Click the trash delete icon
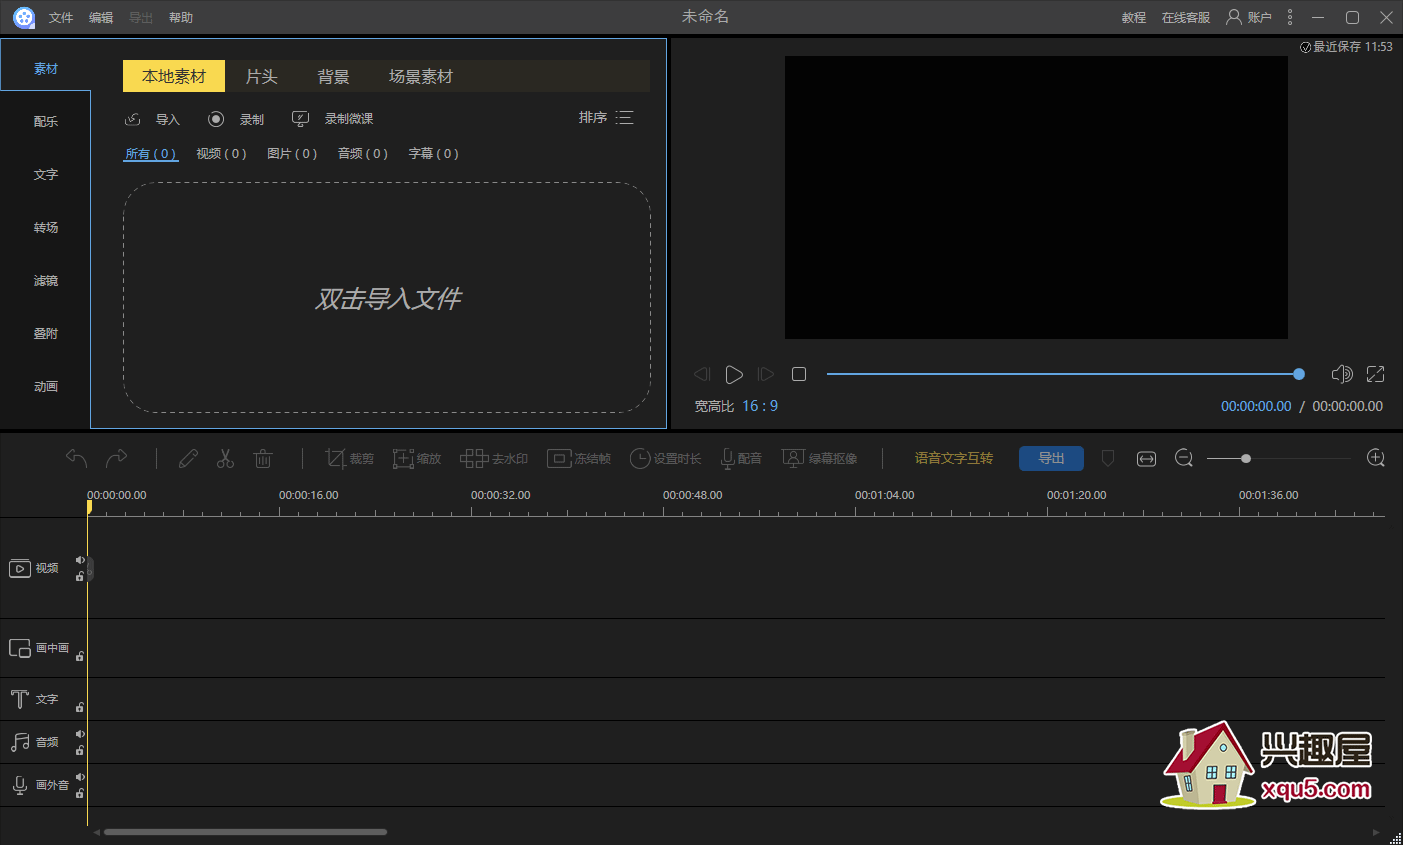This screenshot has width=1403, height=845. pos(263,458)
